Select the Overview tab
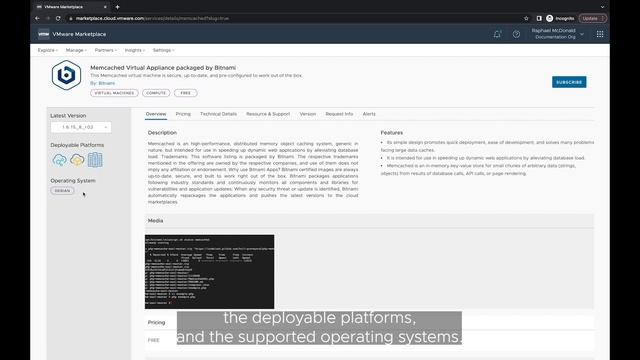Screen dimensions: 640x360 (156, 114)
